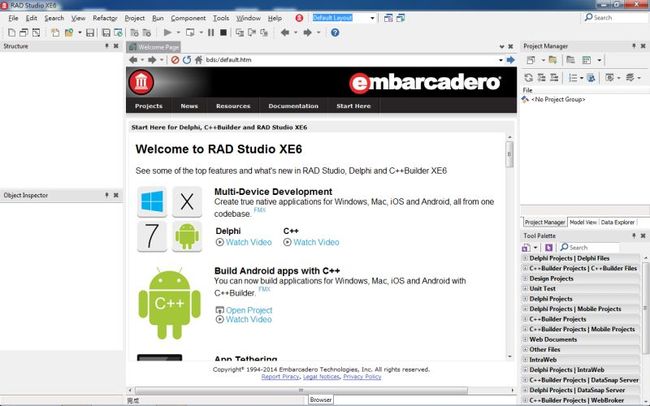
Task: Click the horizontal scrollbar under the browser
Action: [x=301, y=390]
